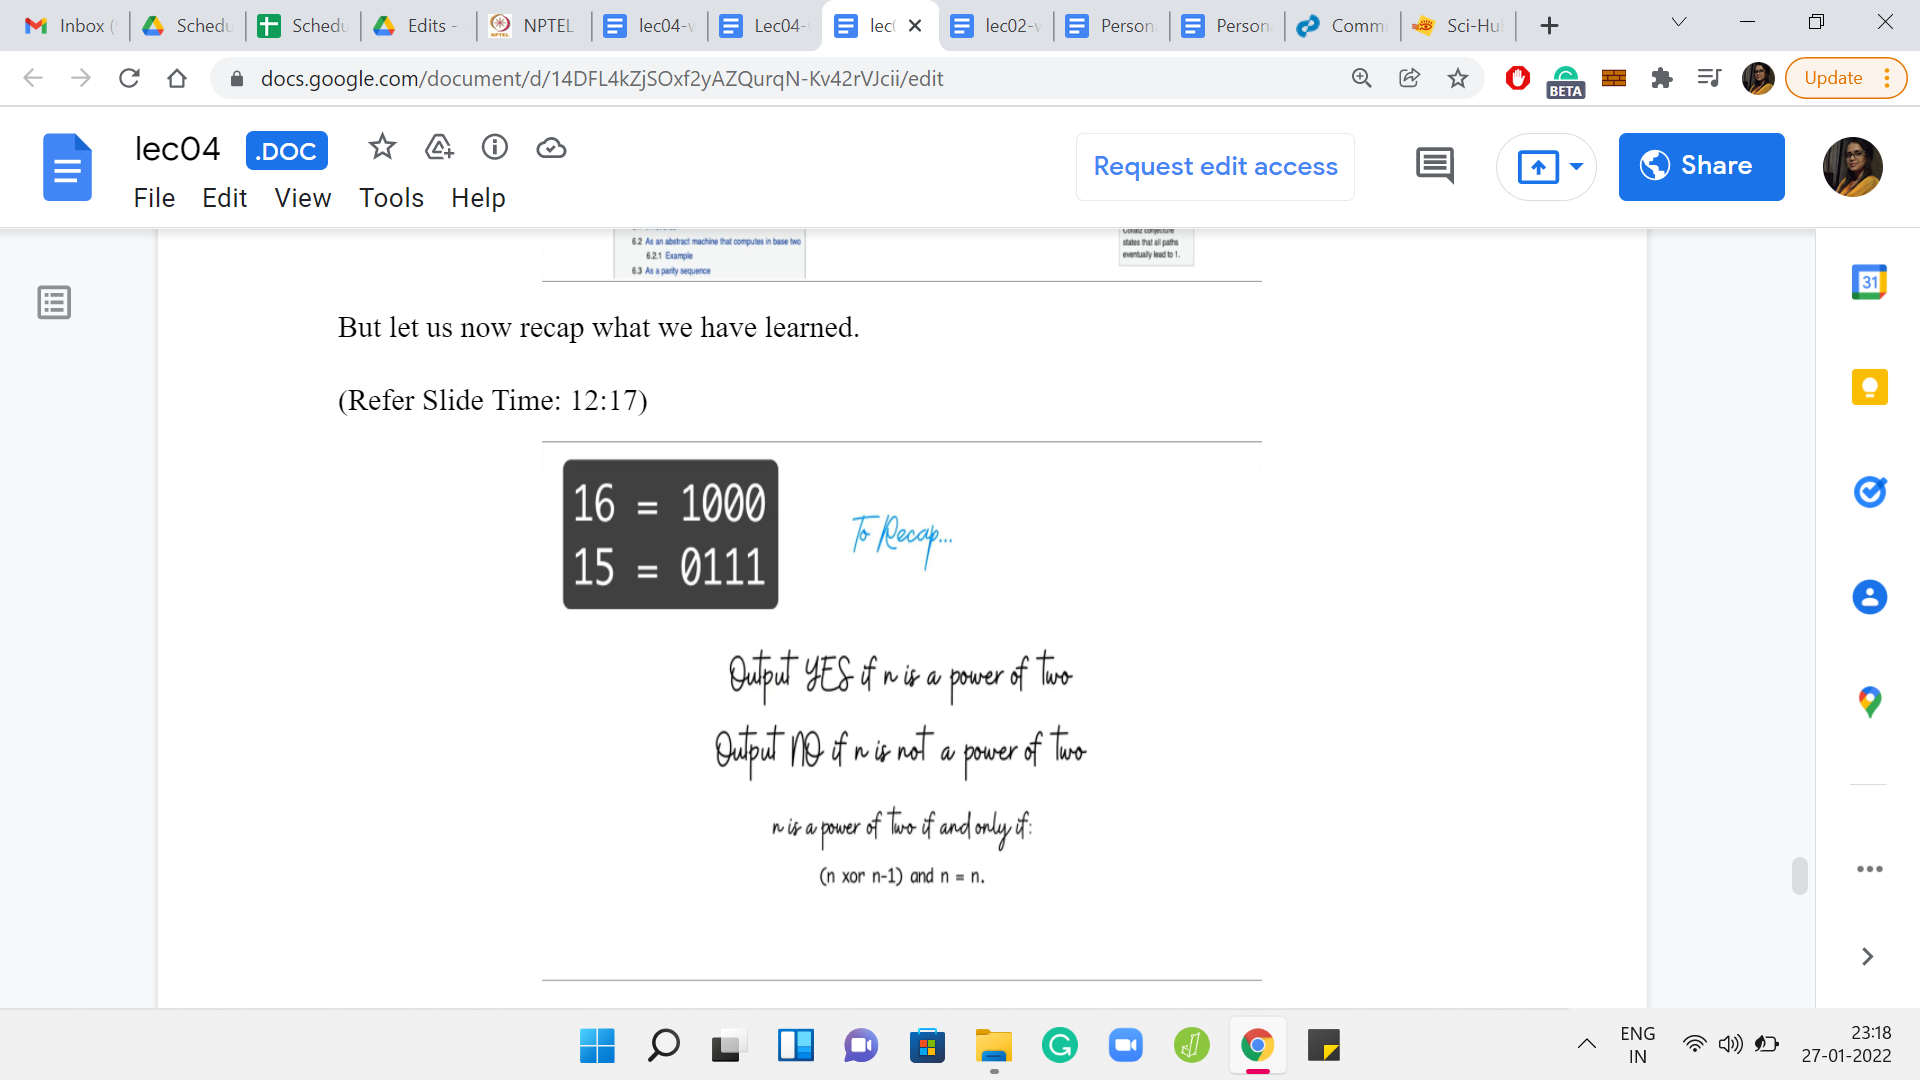This screenshot has width=1920, height=1080.
Task: Click Request edit access button
Action: pyautogui.click(x=1215, y=166)
